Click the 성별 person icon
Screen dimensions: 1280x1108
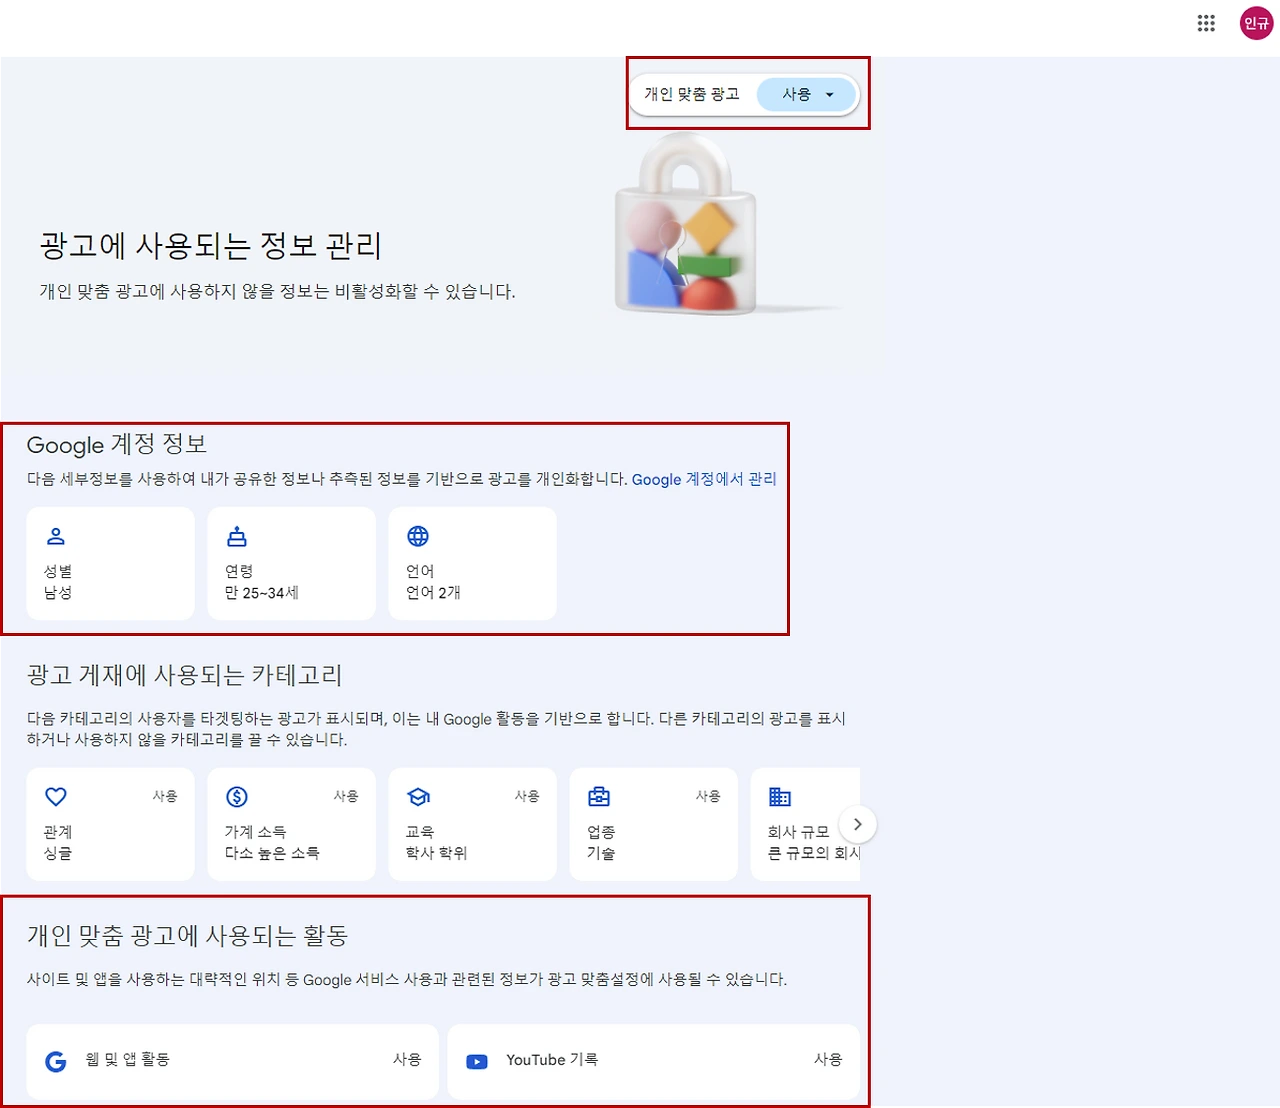[x=56, y=536]
